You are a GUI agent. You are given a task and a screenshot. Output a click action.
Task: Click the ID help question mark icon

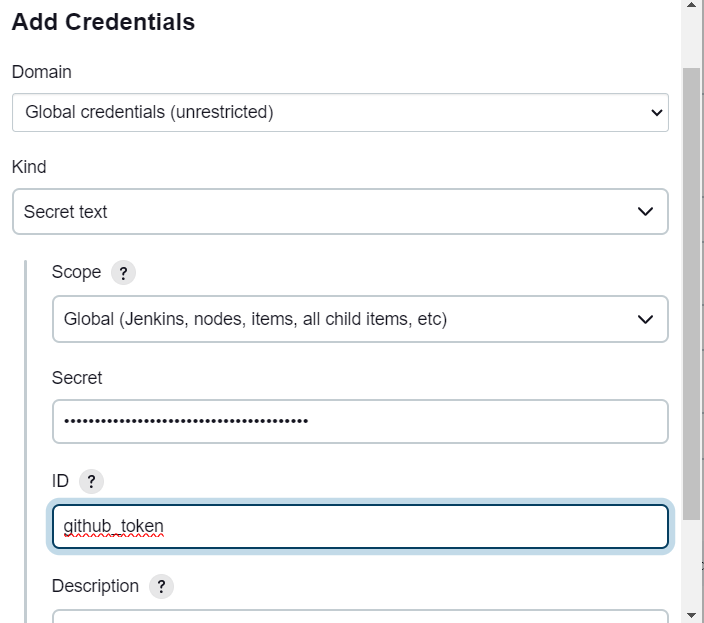coord(91,482)
